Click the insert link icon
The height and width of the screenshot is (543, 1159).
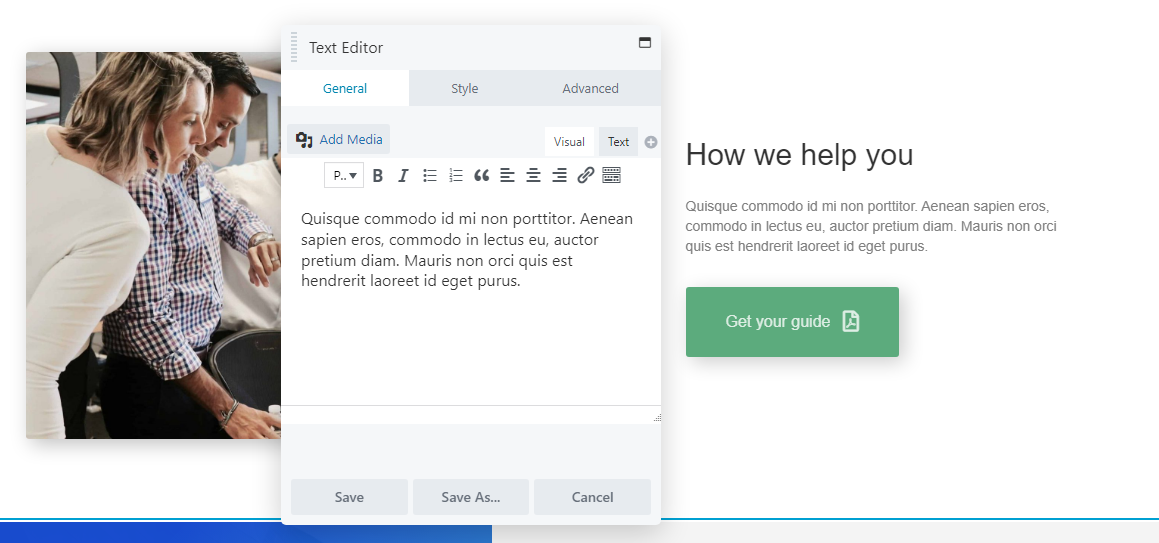[x=586, y=176]
